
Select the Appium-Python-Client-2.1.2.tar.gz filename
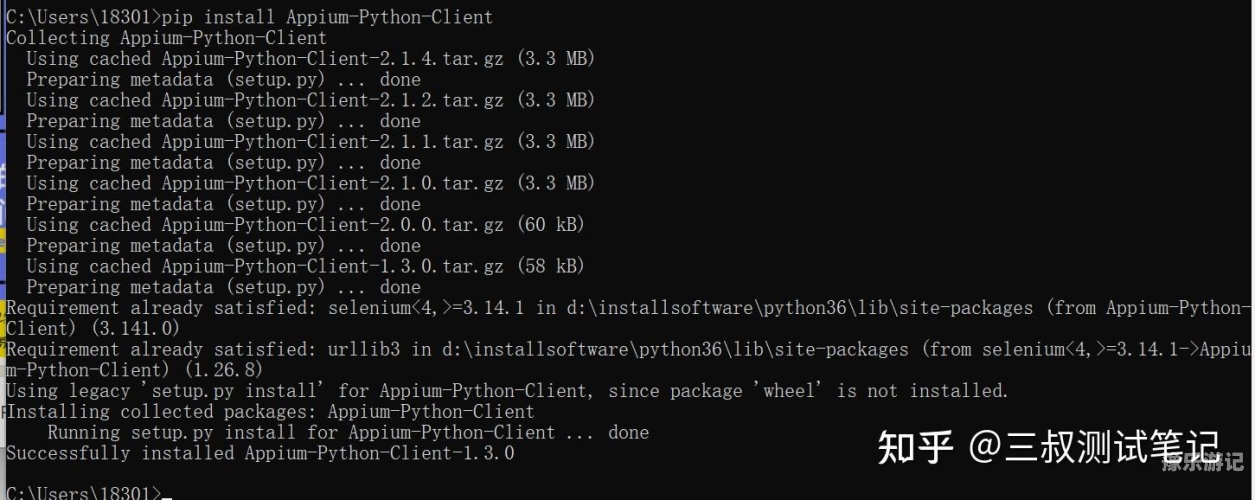(334, 100)
